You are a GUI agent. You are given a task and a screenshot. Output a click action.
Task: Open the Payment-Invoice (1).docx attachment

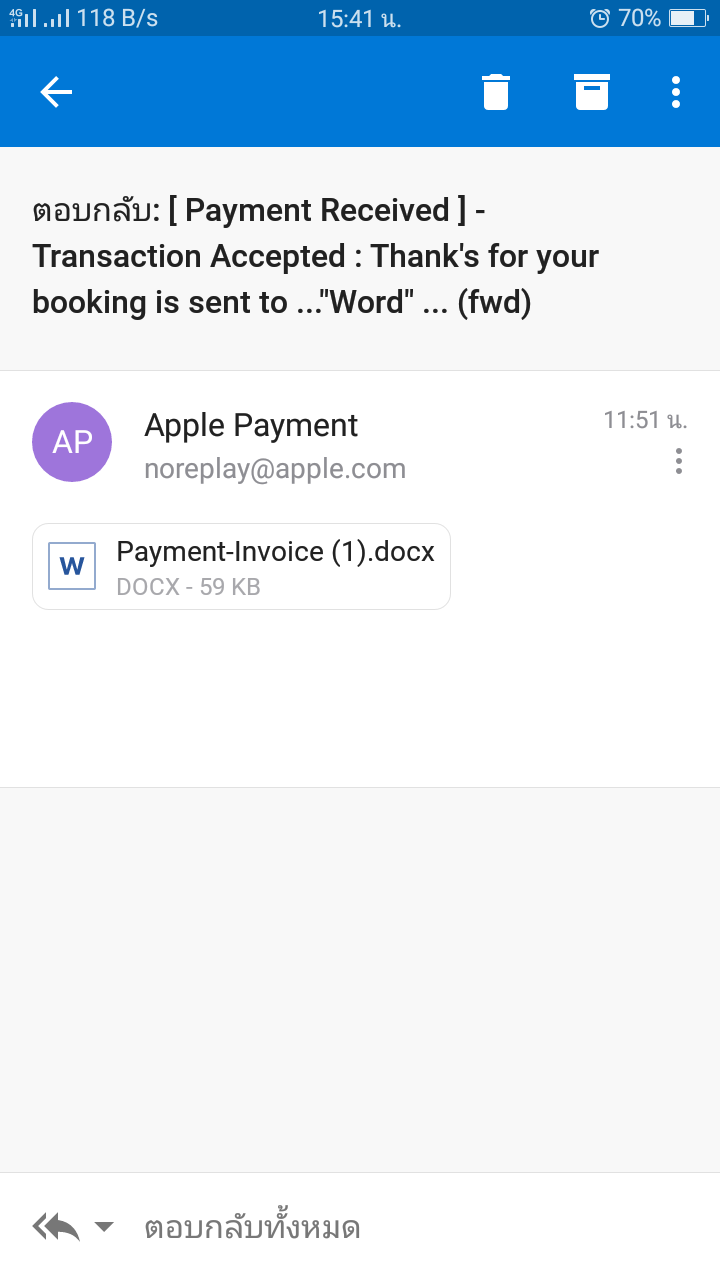pyautogui.click(x=275, y=552)
